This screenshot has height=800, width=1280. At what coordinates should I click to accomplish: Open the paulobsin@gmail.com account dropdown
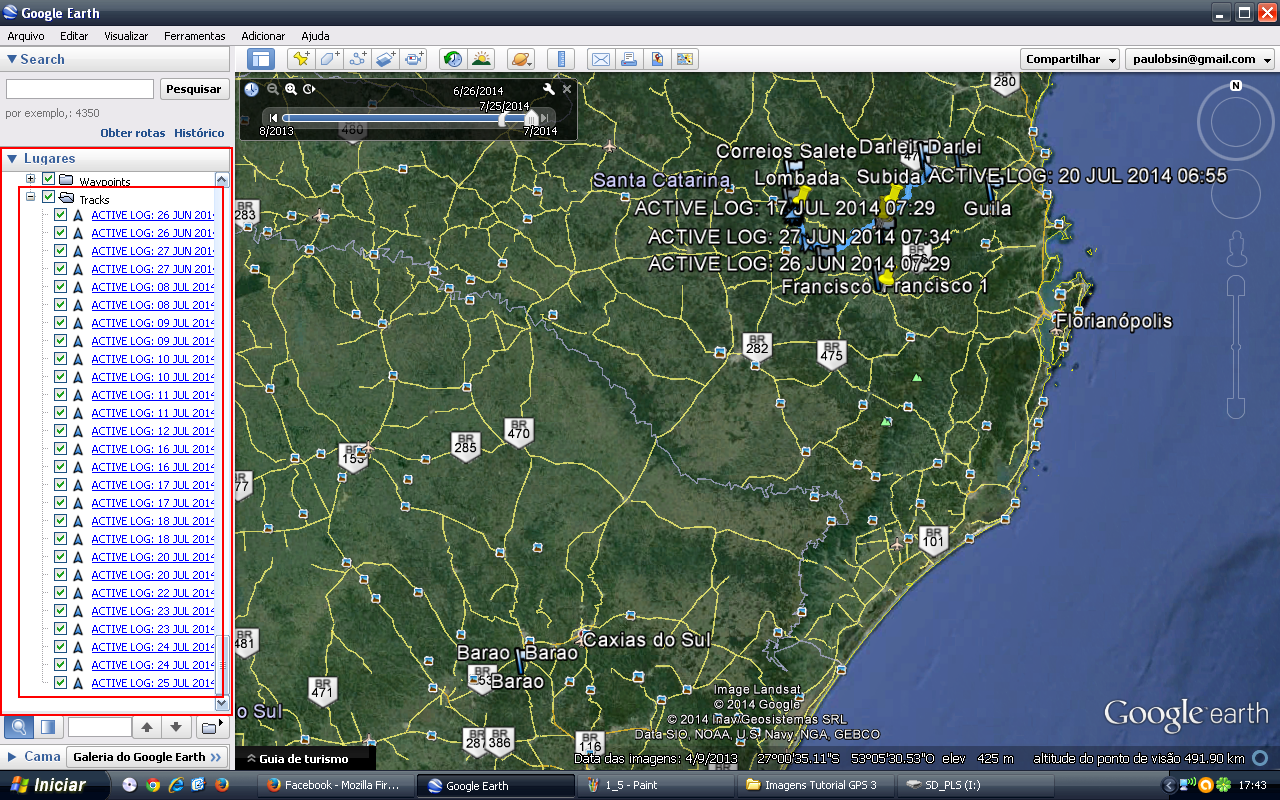[1200, 59]
